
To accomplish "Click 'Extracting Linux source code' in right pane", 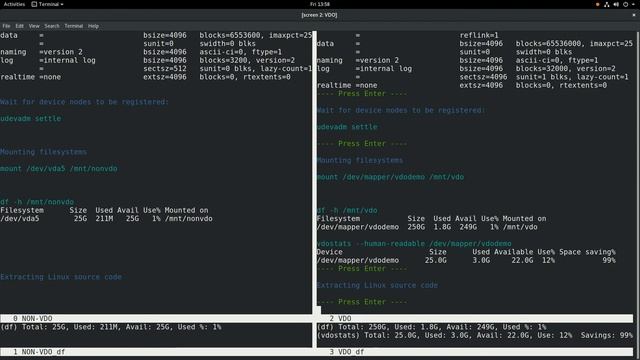I will [x=377, y=285].
